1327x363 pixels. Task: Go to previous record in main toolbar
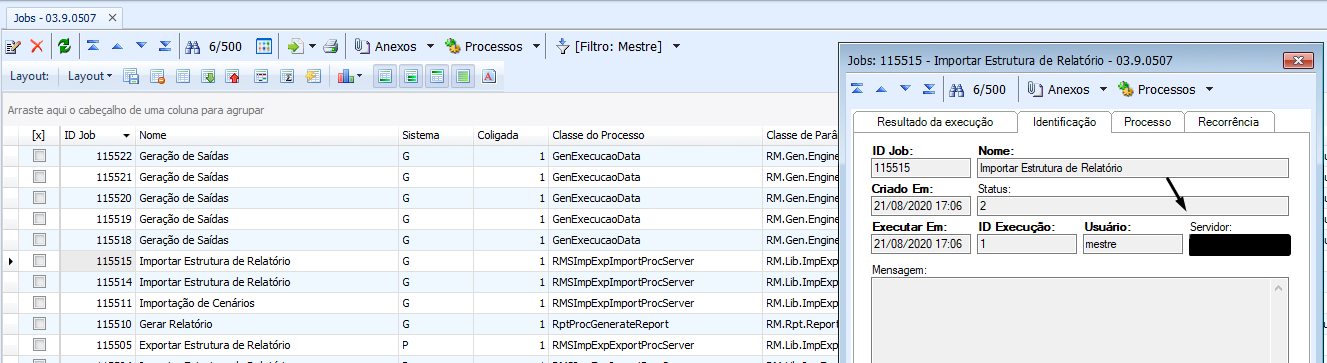pyautogui.click(x=117, y=46)
